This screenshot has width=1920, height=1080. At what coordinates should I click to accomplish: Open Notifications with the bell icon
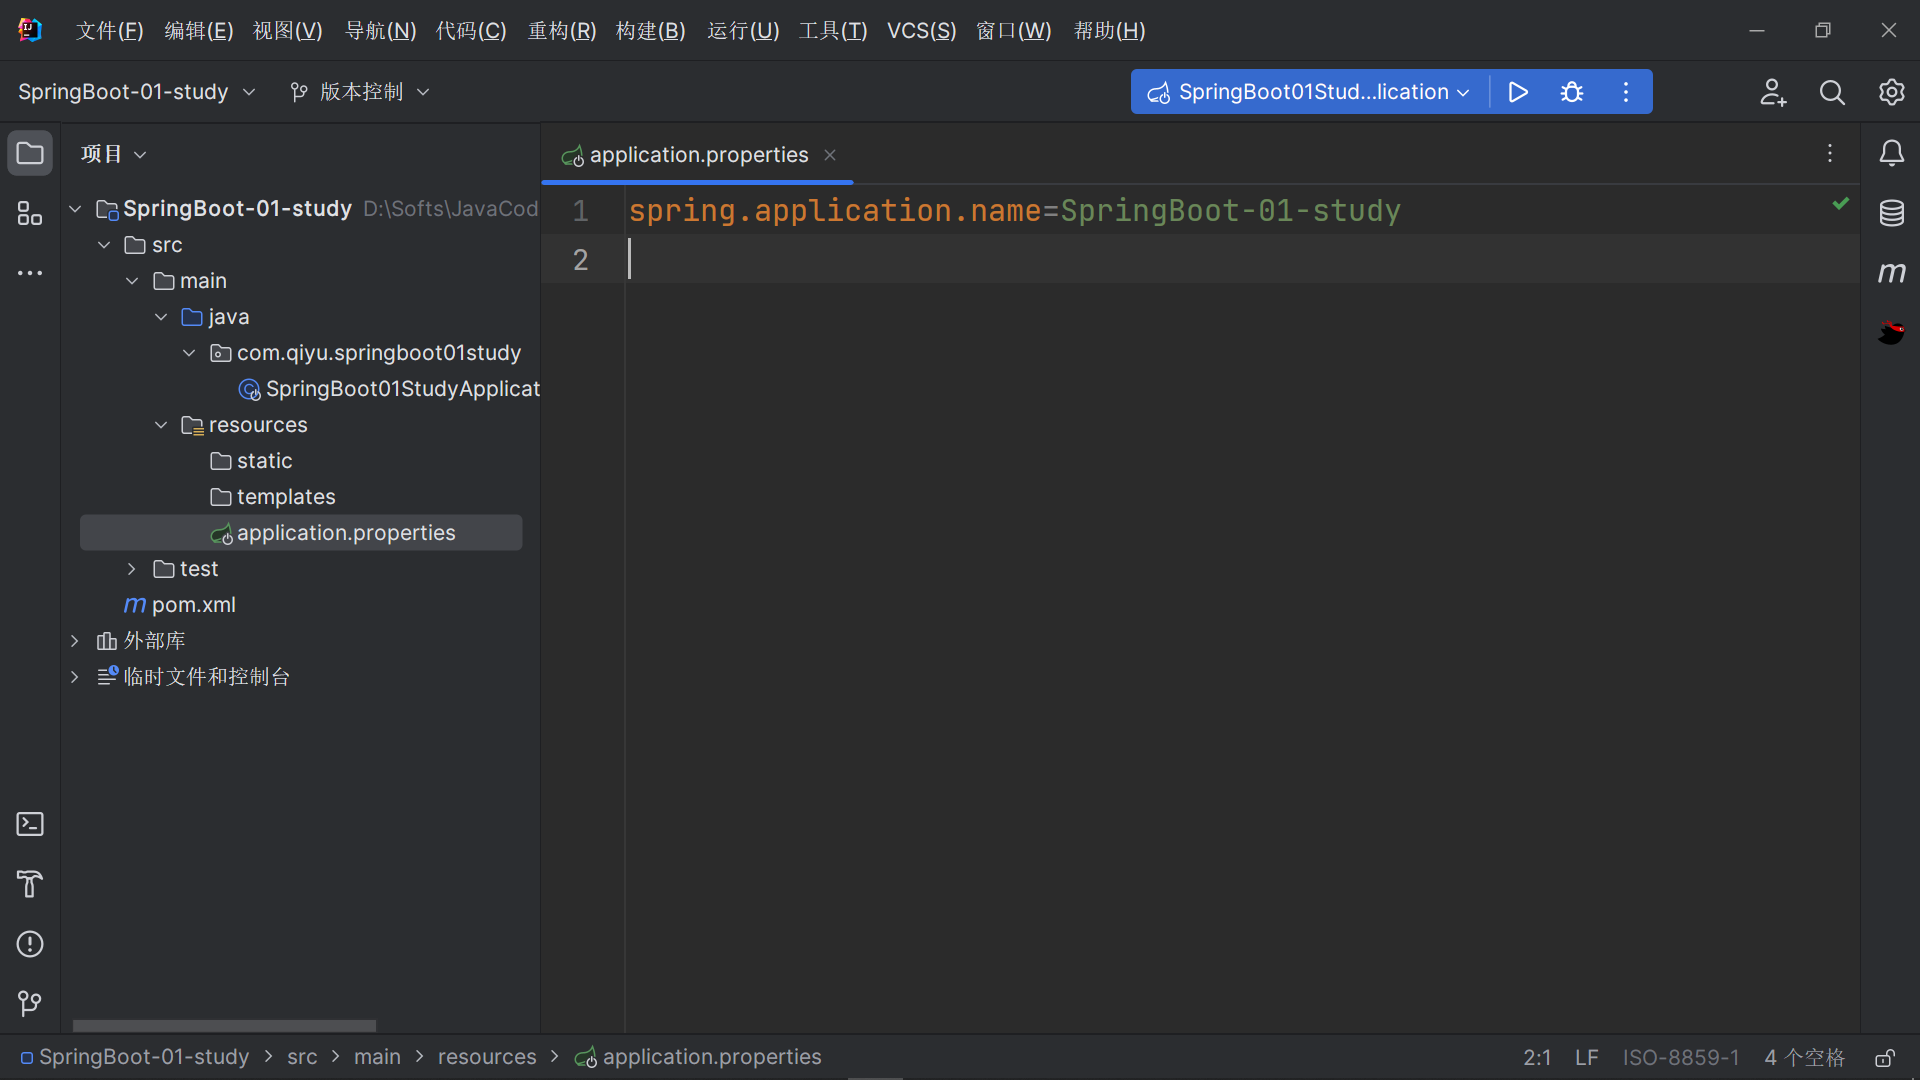coord(1892,153)
